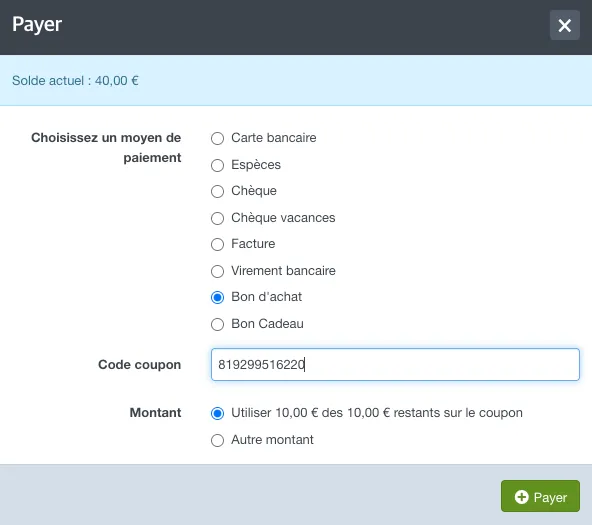
Task: Choose Espèces as payment method
Action: click(x=217, y=165)
